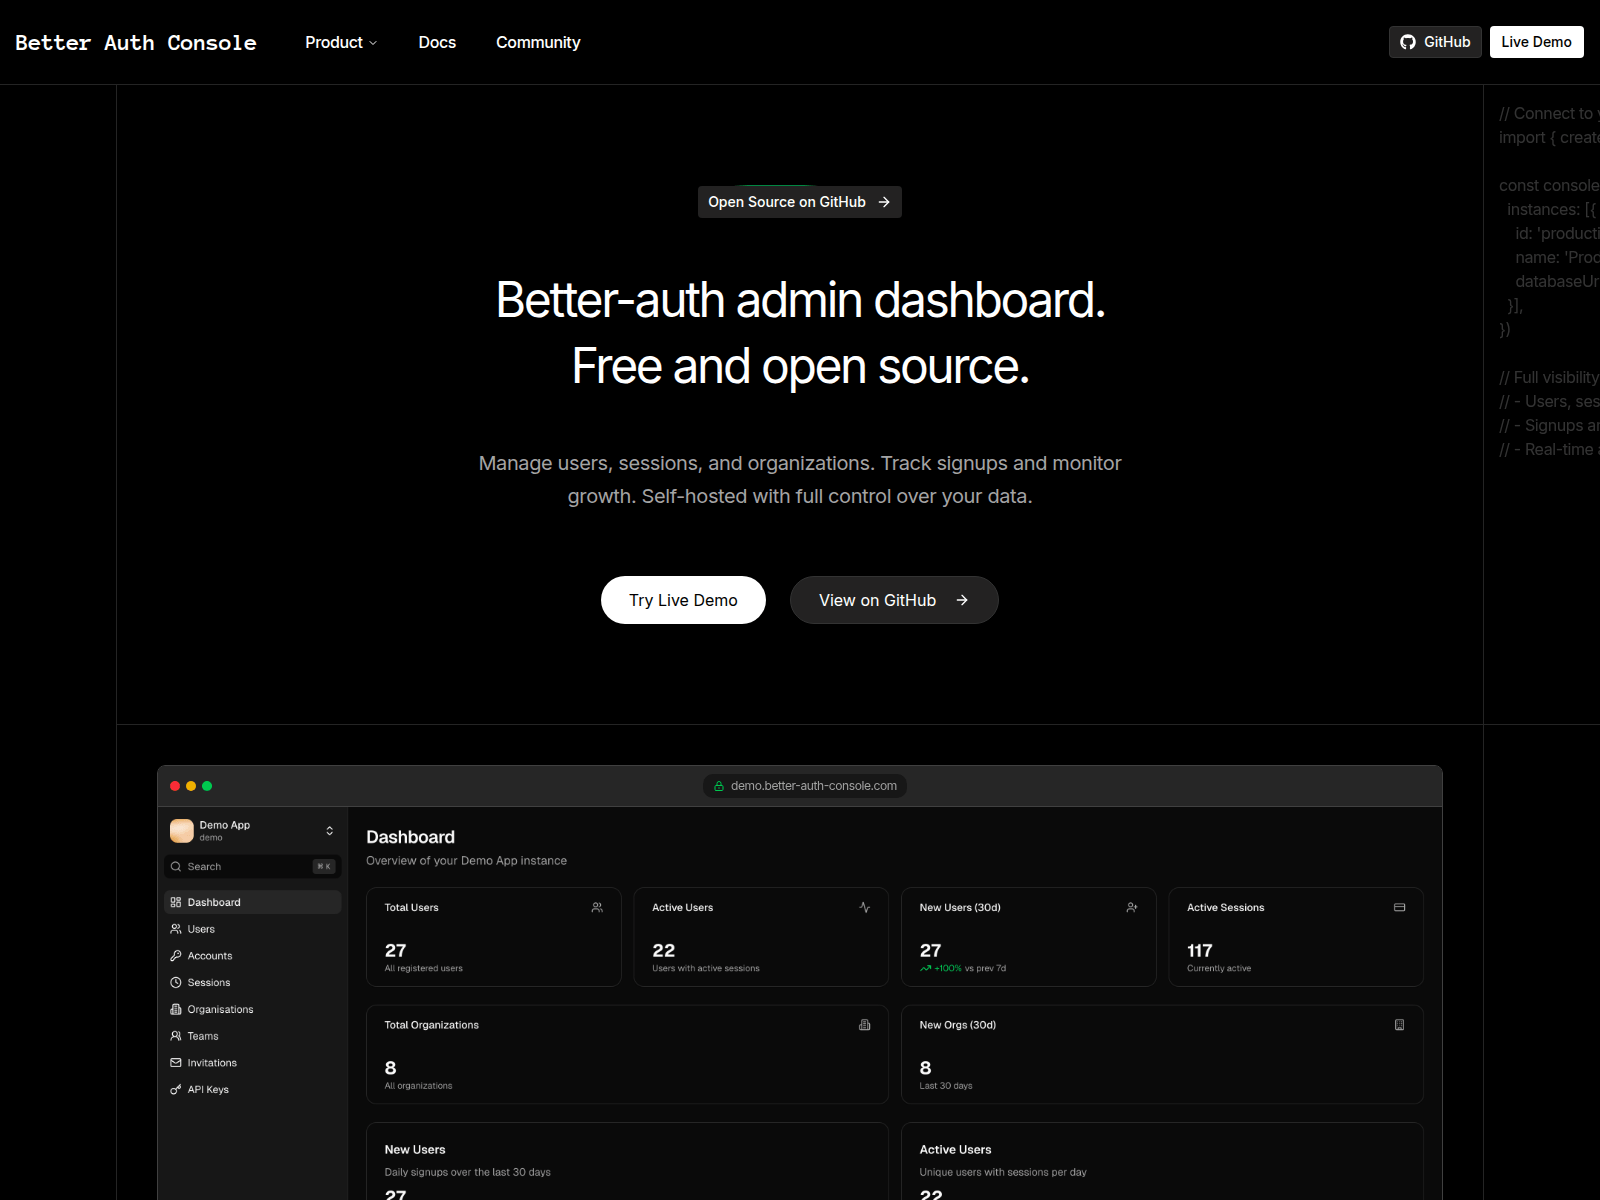
Task: Select Sessions in the demo sidebar
Action: tap(253, 983)
